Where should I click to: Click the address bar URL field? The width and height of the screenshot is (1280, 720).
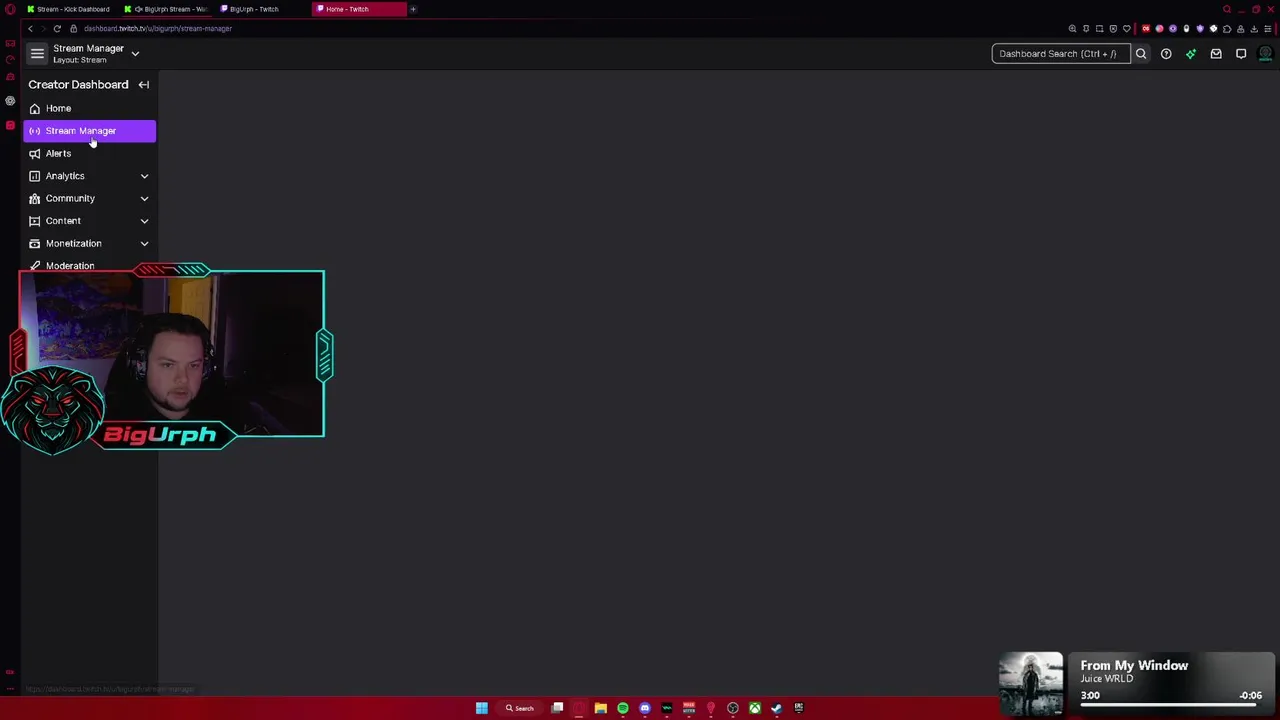coord(158,29)
